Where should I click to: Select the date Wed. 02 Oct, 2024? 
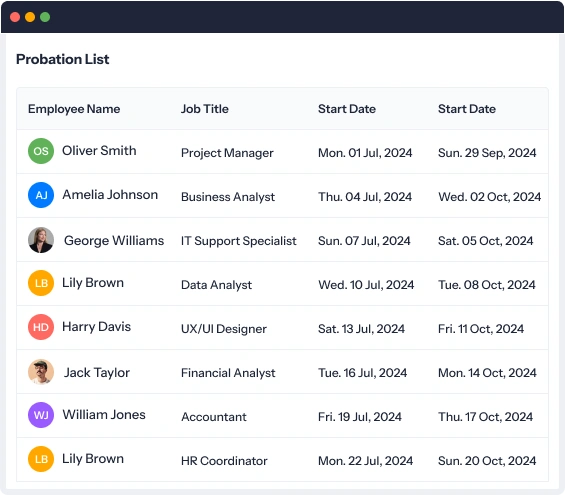click(489, 197)
